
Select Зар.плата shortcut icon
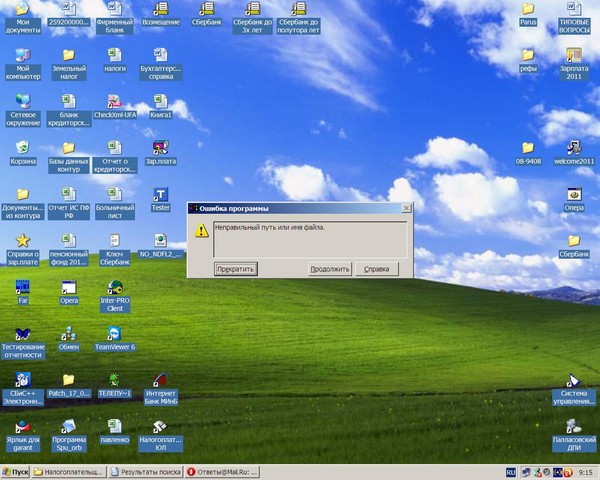[x=161, y=152]
